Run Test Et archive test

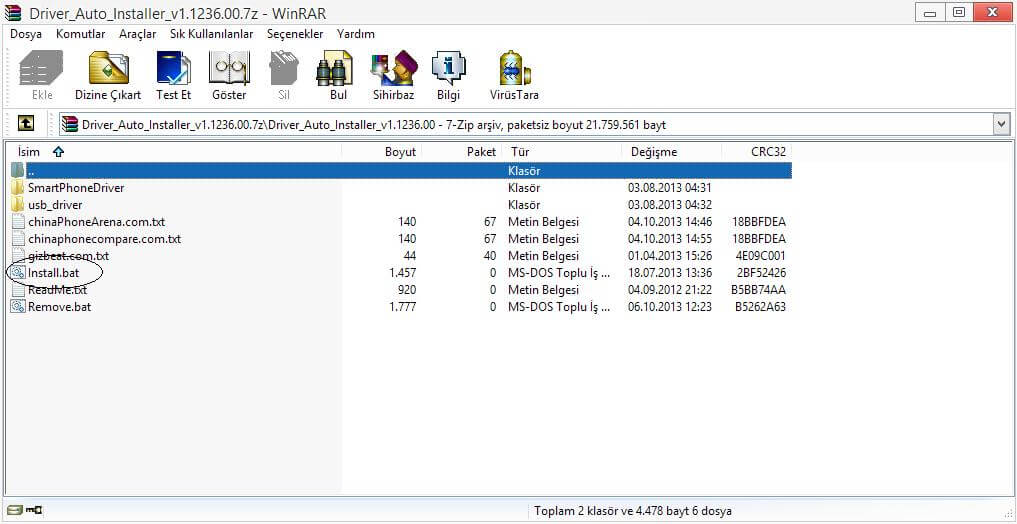point(173,75)
